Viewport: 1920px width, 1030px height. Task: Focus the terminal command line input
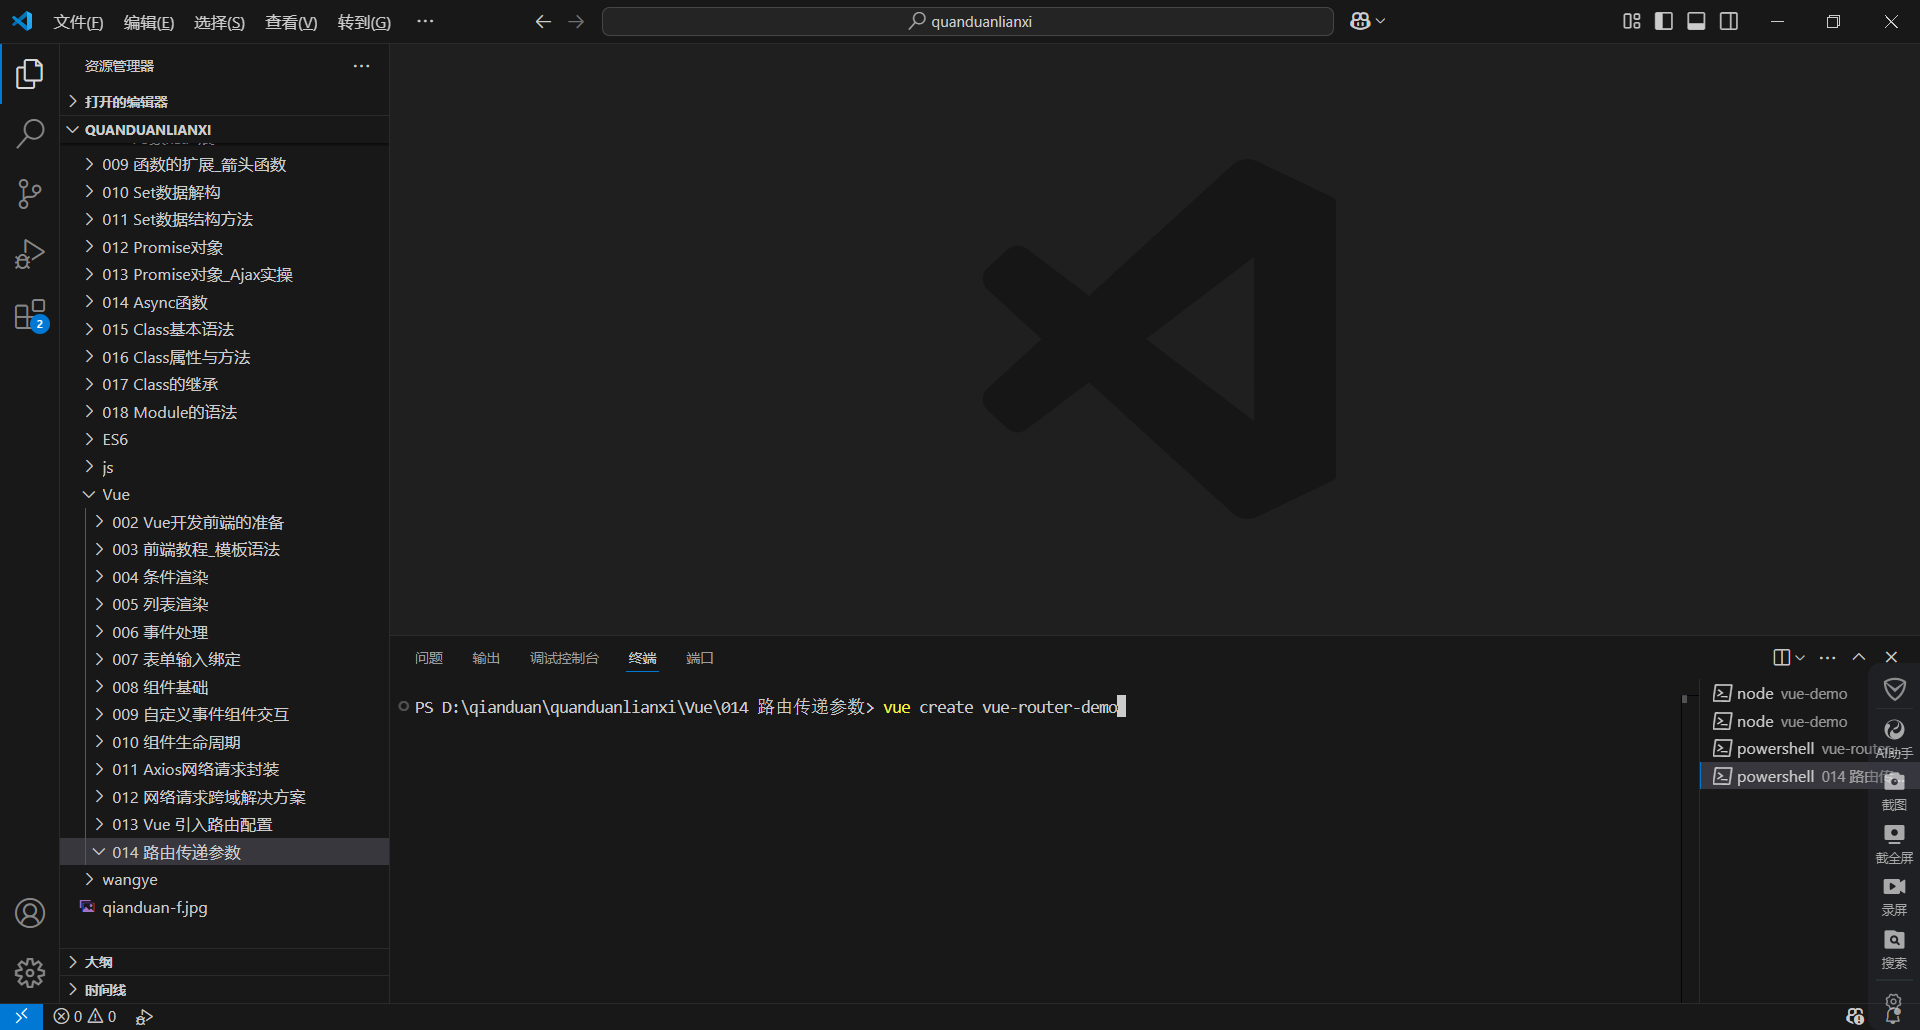point(1000,707)
